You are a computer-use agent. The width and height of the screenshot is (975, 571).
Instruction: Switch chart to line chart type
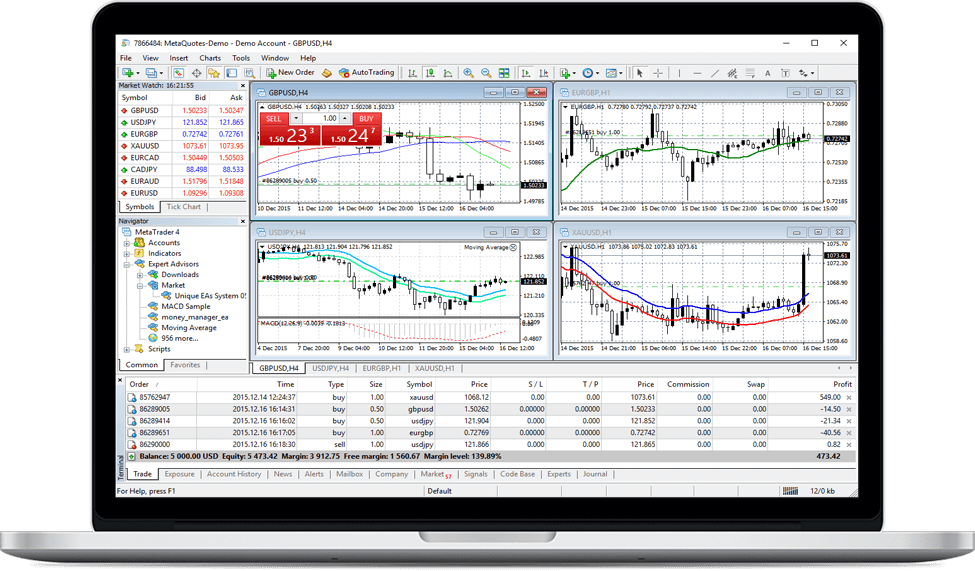click(448, 73)
